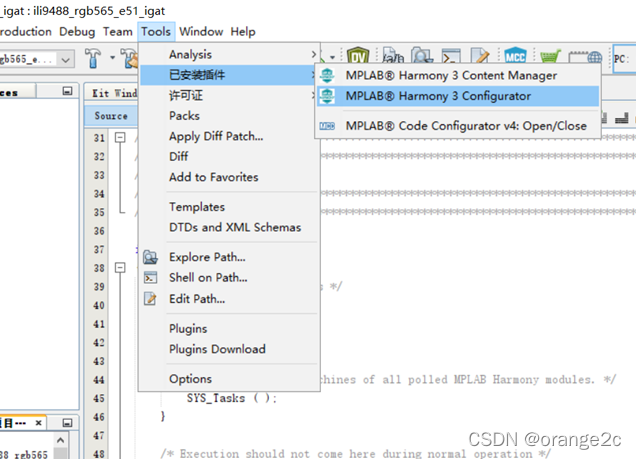The width and height of the screenshot is (636, 459).
Task: Select Packs menu entry
Action: 229,116
